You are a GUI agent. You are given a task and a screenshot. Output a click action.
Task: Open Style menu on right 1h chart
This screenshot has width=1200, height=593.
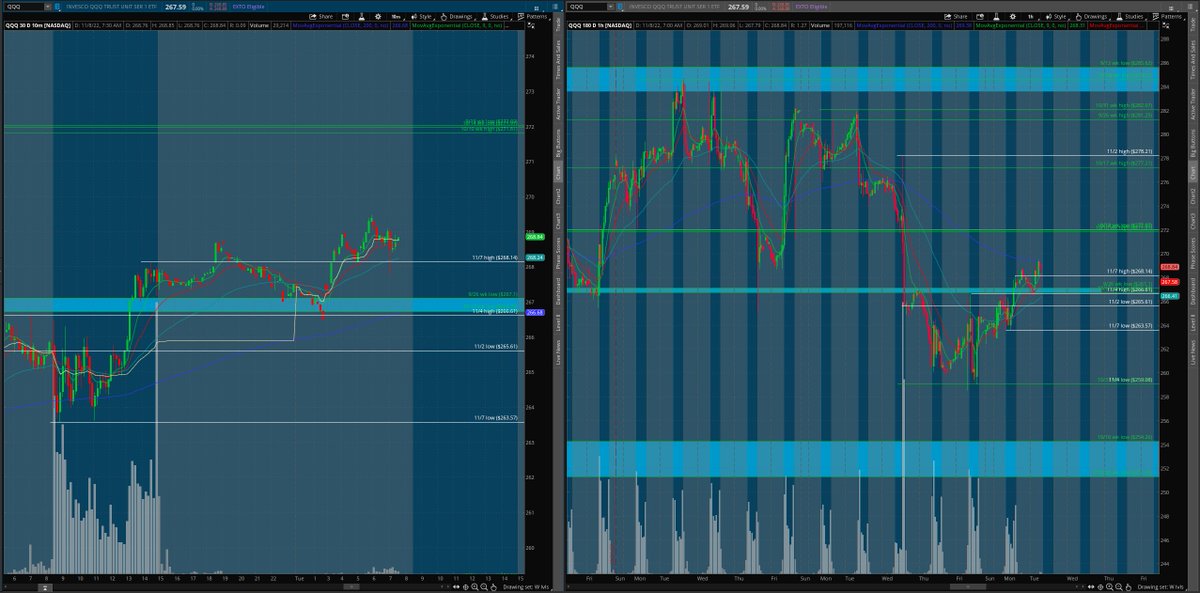1056,16
